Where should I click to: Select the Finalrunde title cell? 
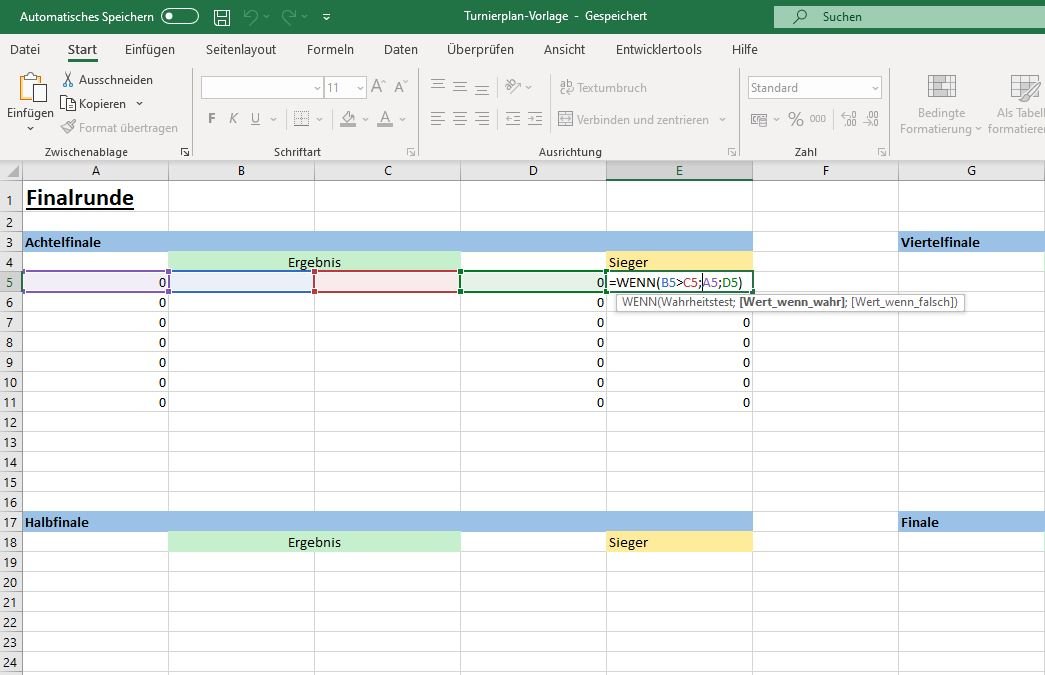click(95, 198)
